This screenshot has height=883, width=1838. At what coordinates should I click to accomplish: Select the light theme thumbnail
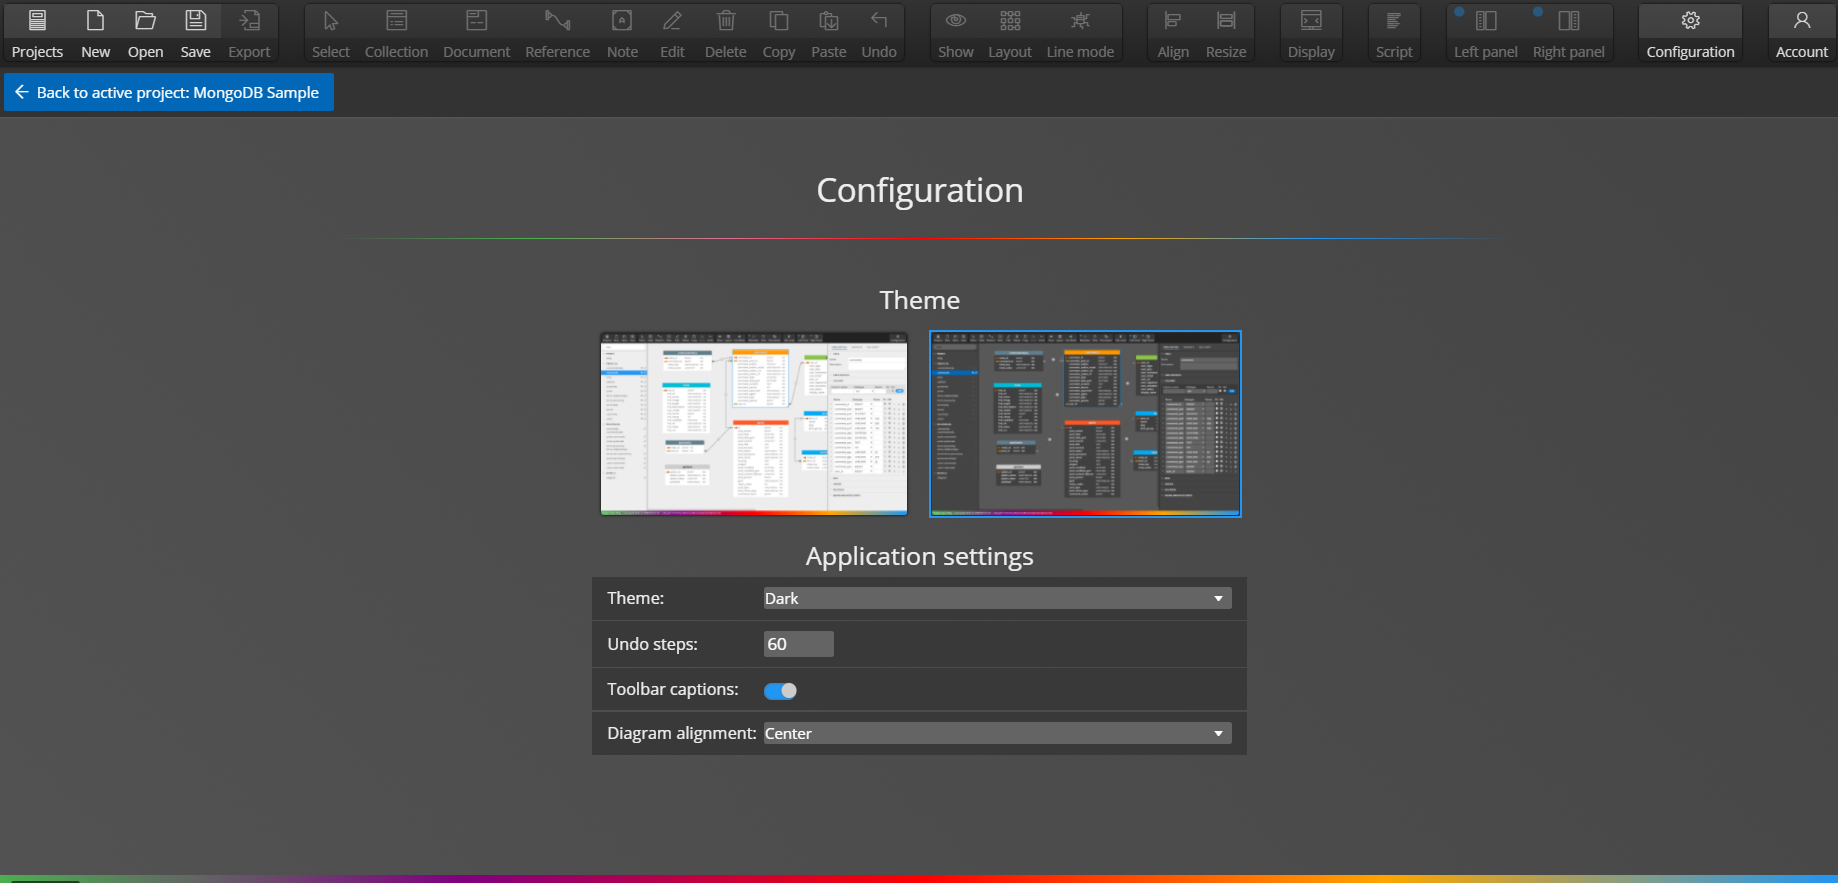754,424
